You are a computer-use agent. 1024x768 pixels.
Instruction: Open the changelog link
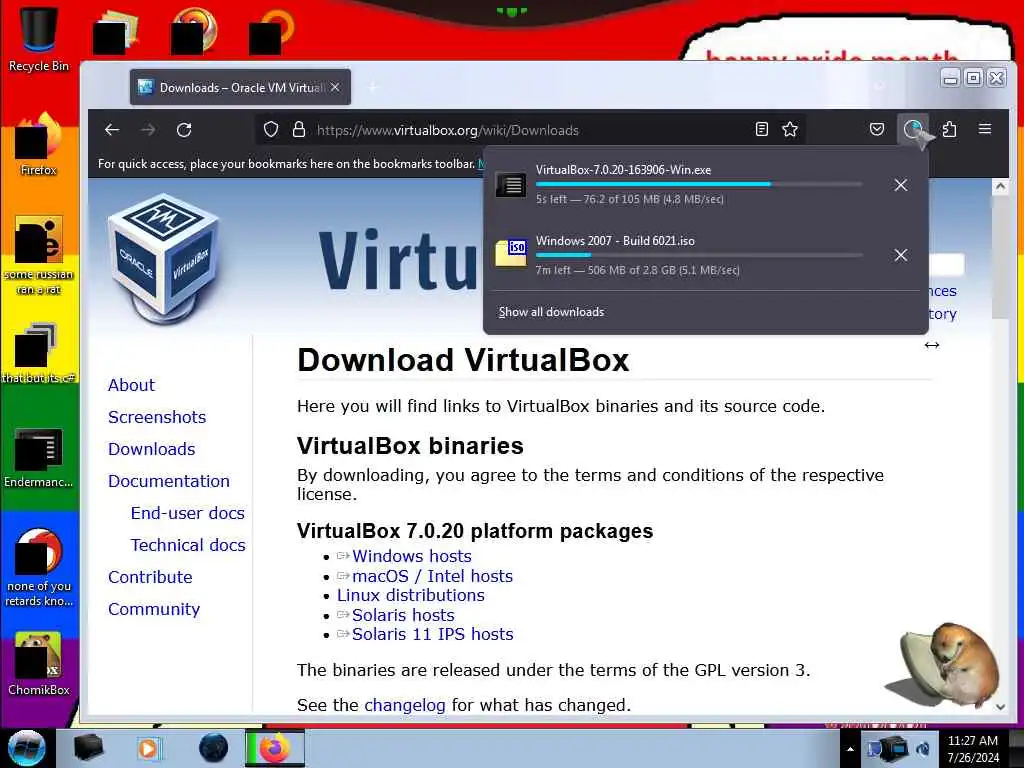[405, 705]
